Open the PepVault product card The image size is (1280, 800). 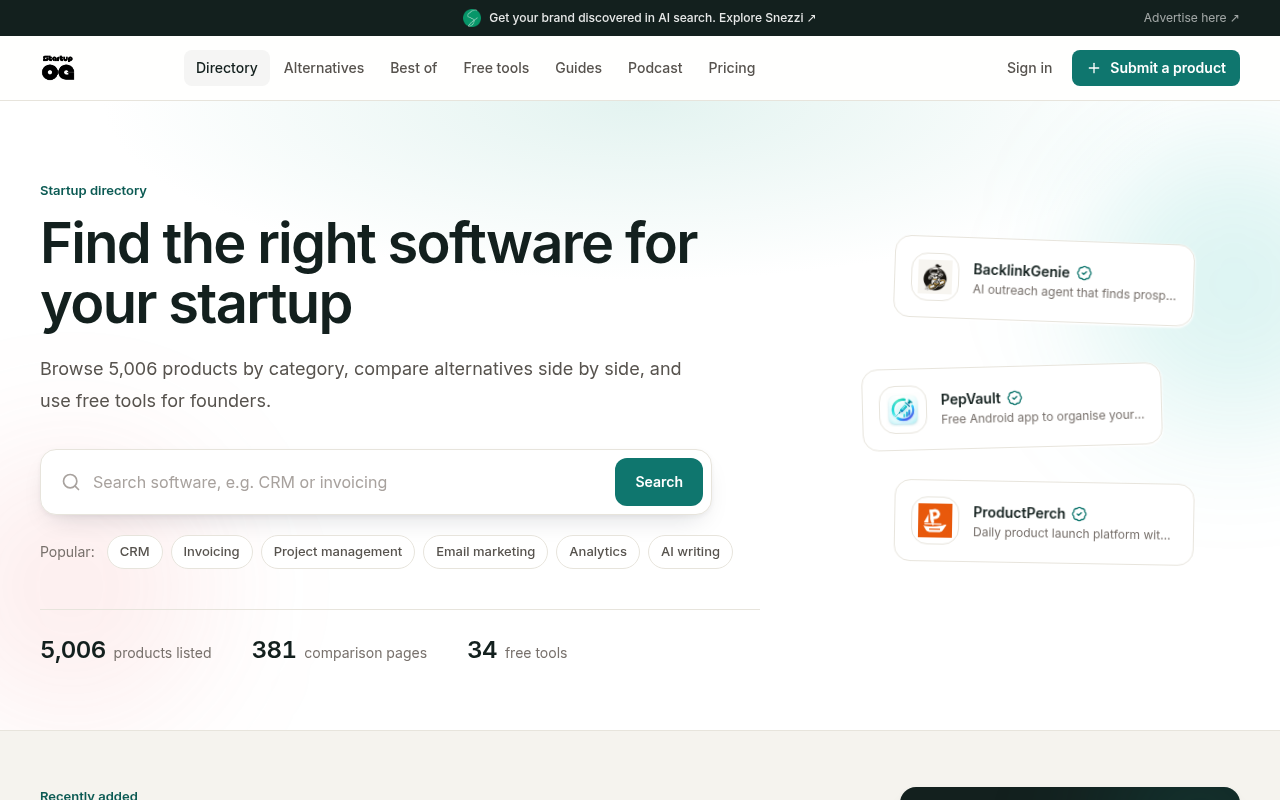[1012, 406]
